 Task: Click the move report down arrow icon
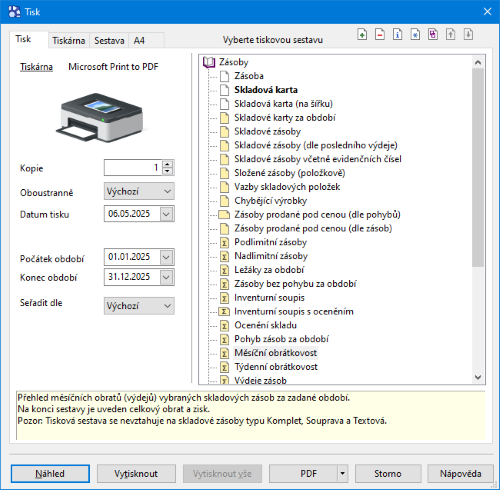point(468,34)
